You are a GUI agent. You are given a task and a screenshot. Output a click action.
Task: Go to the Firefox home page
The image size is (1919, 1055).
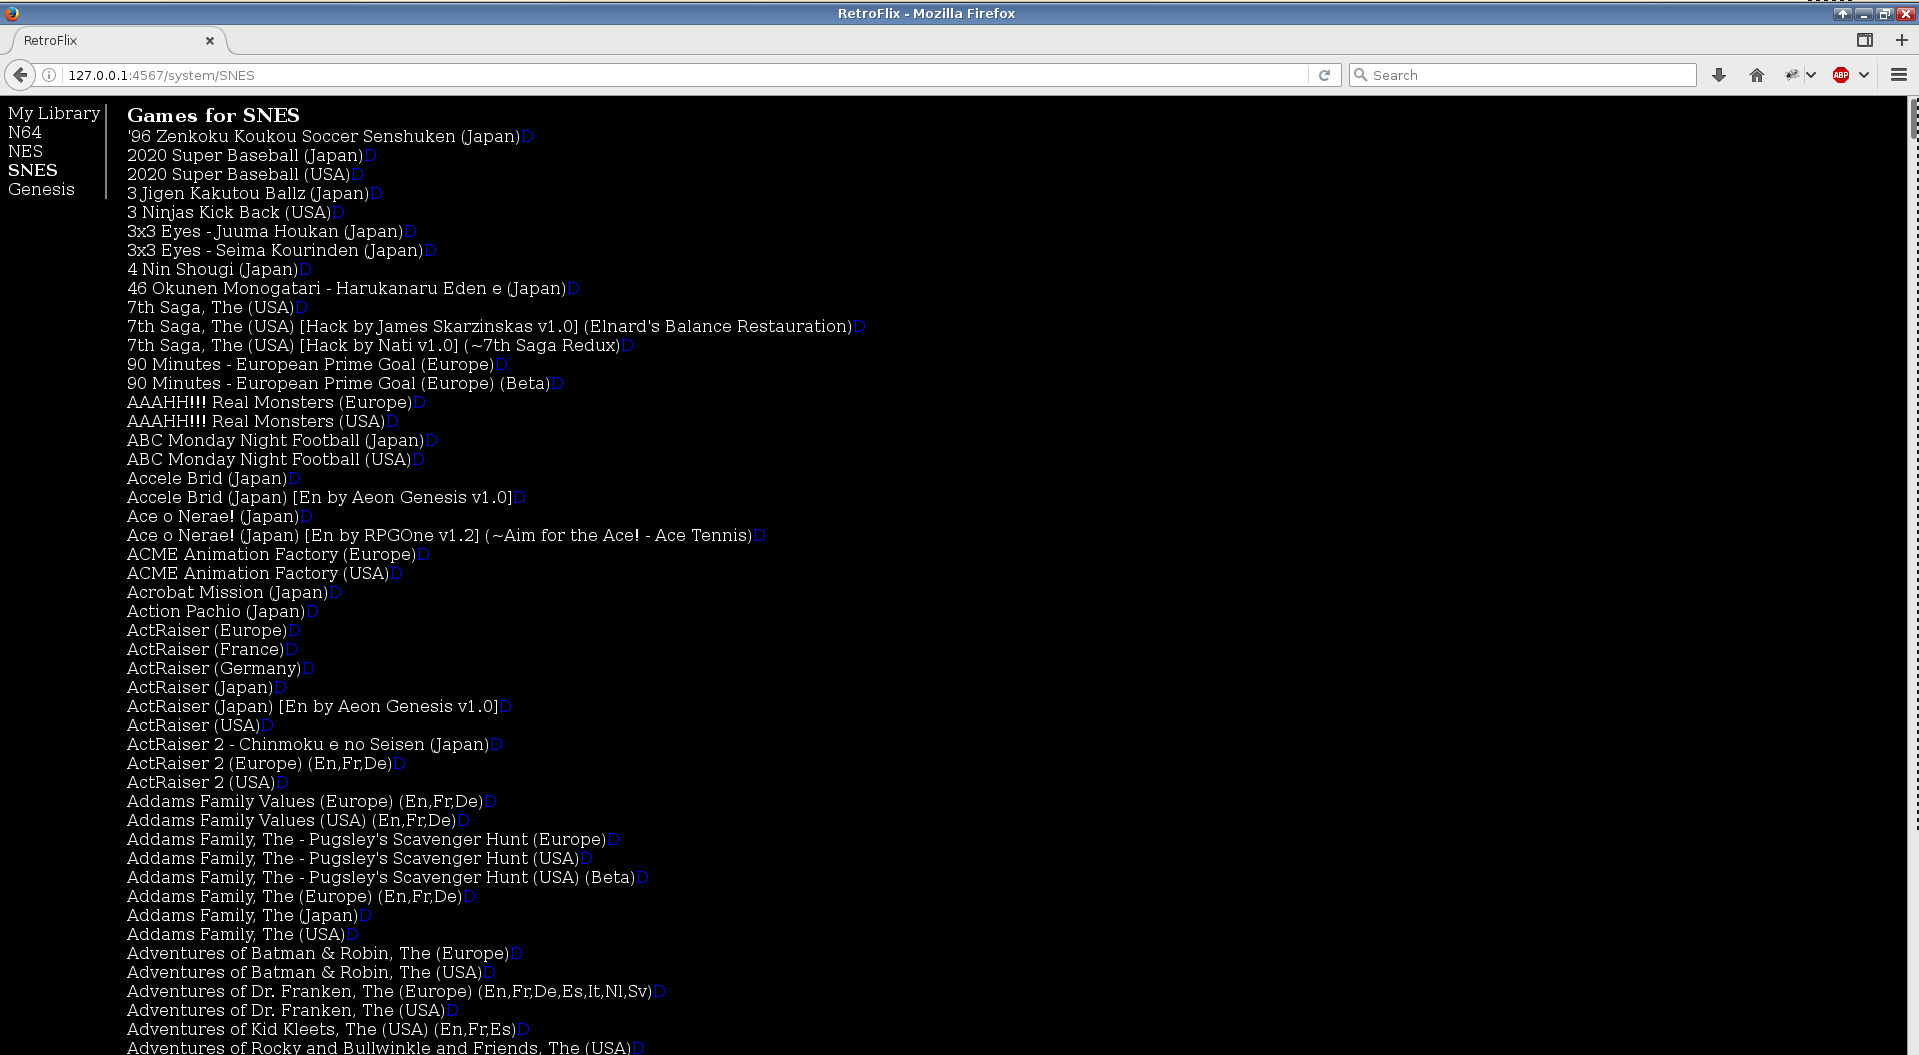pos(1757,75)
